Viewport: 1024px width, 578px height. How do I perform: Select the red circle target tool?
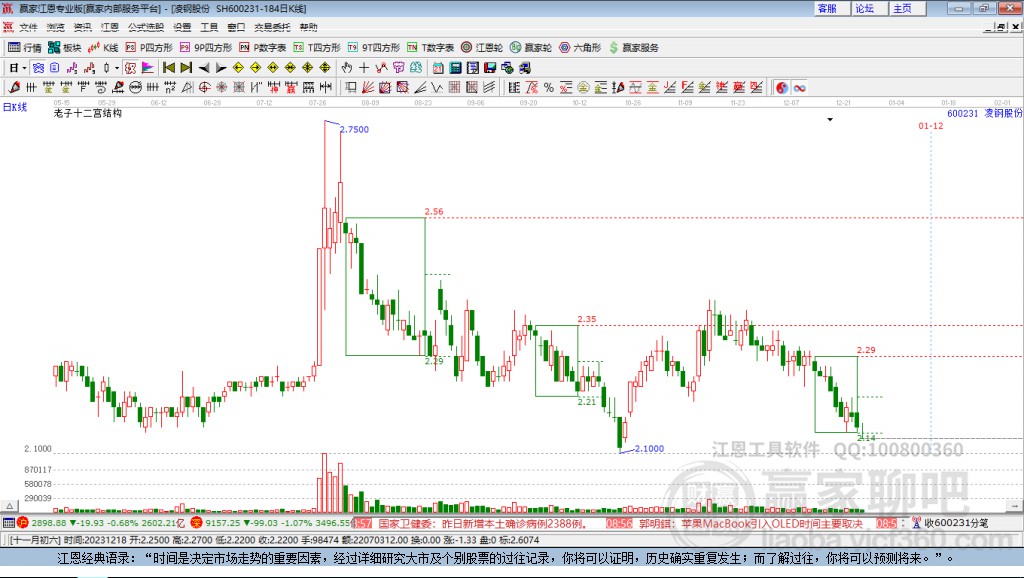pyautogui.click(x=204, y=88)
